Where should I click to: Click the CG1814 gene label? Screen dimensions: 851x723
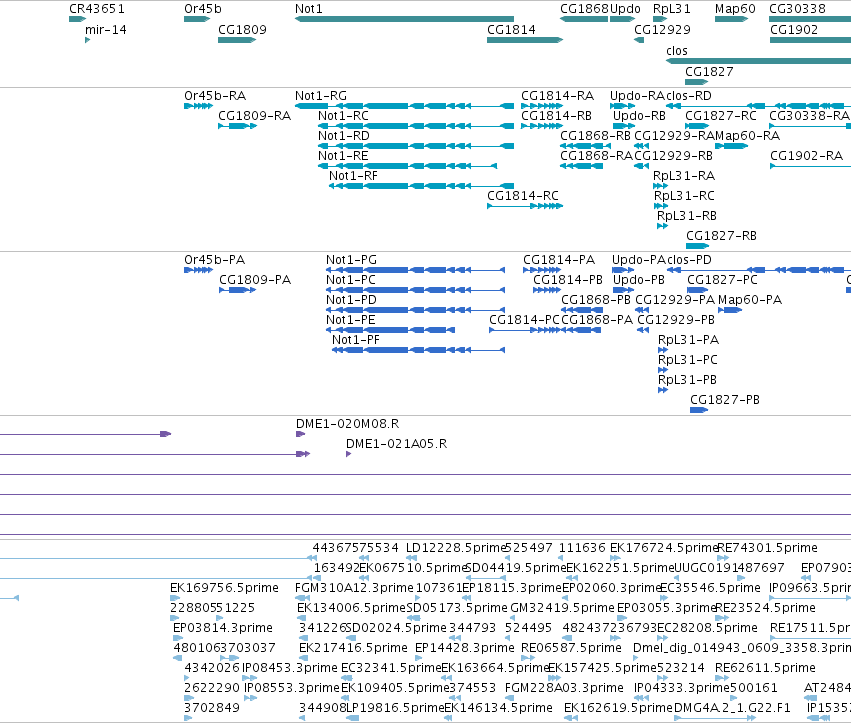click(511, 30)
